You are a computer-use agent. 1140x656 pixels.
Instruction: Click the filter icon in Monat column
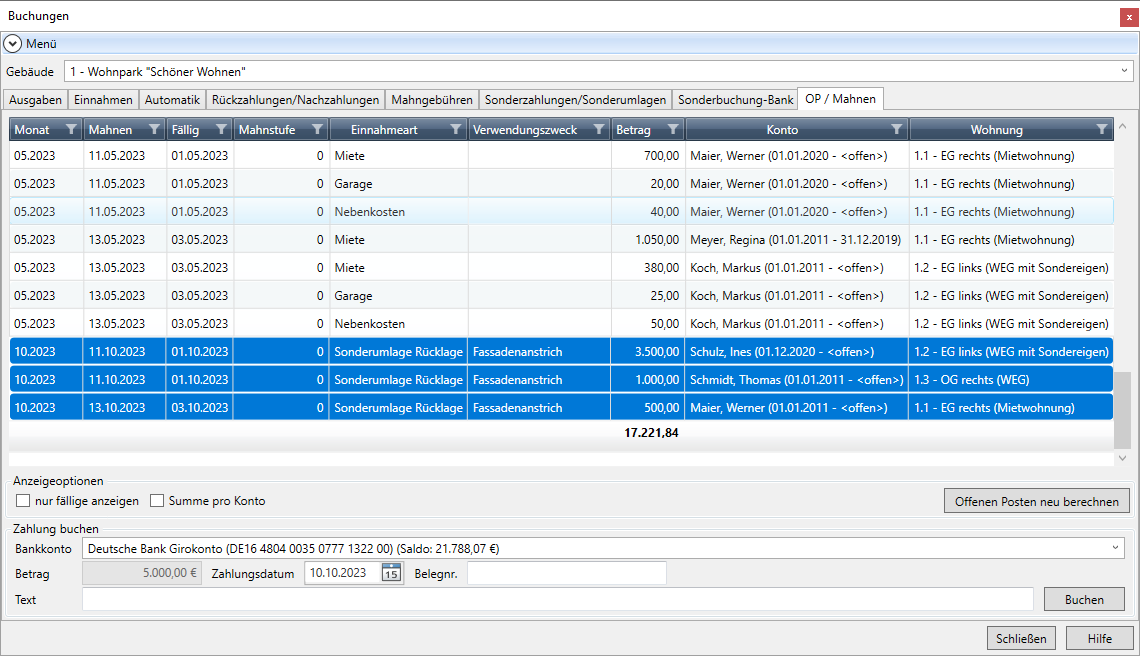pyautogui.click(x=71, y=129)
